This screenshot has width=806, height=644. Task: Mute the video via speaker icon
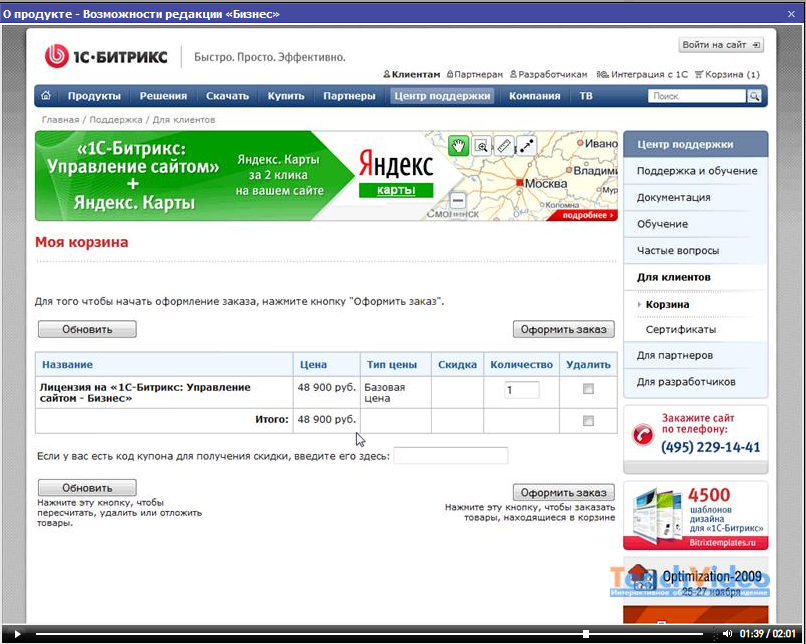click(x=727, y=634)
